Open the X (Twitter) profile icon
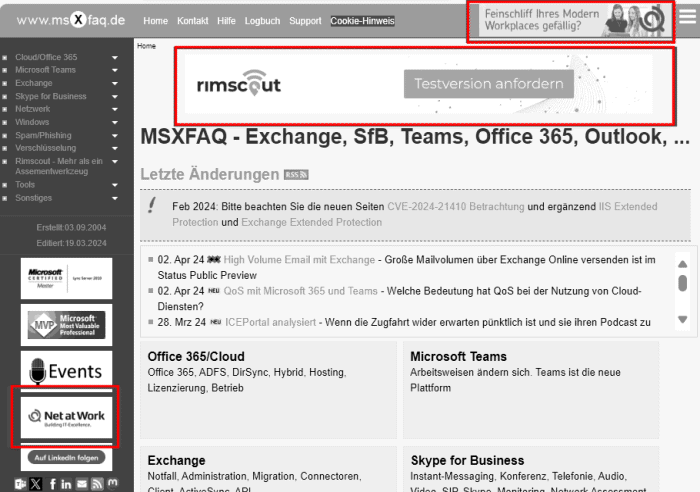This screenshot has width=700, height=492. (x=36, y=484)
